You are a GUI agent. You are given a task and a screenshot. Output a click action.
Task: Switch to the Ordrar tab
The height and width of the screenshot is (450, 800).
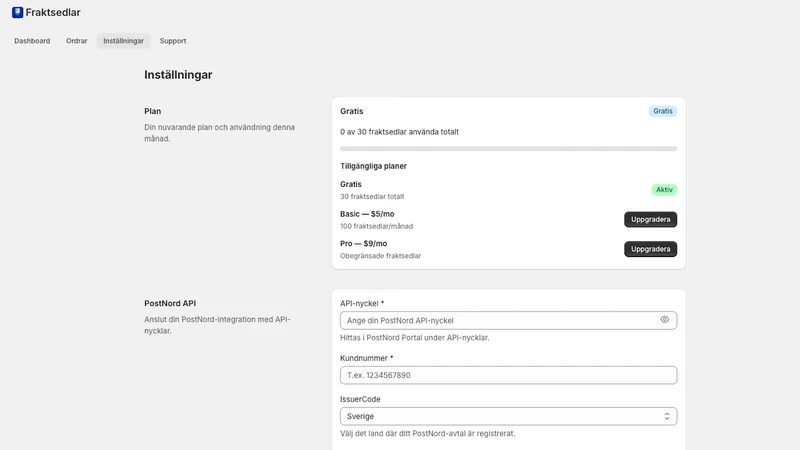77,41
